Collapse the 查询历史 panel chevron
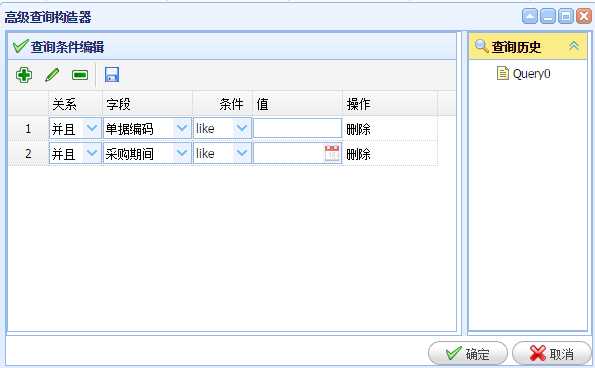The image size is (595, 368). pos(574,46)
